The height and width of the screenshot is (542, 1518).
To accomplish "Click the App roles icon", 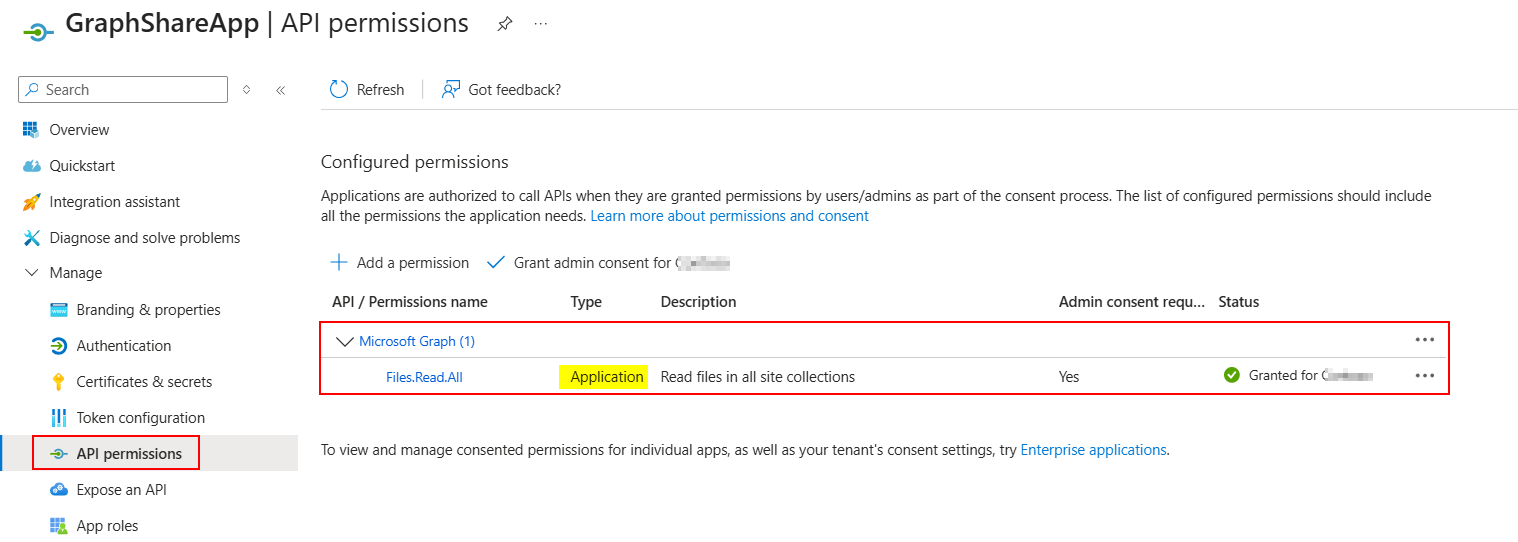I will point(58,526).
